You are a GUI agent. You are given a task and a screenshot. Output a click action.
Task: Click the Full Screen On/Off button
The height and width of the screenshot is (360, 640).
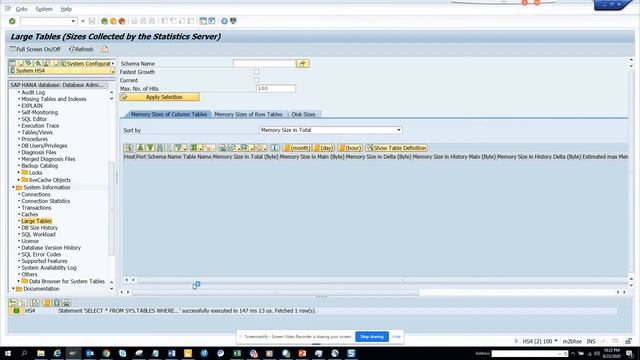click(35, 49)
